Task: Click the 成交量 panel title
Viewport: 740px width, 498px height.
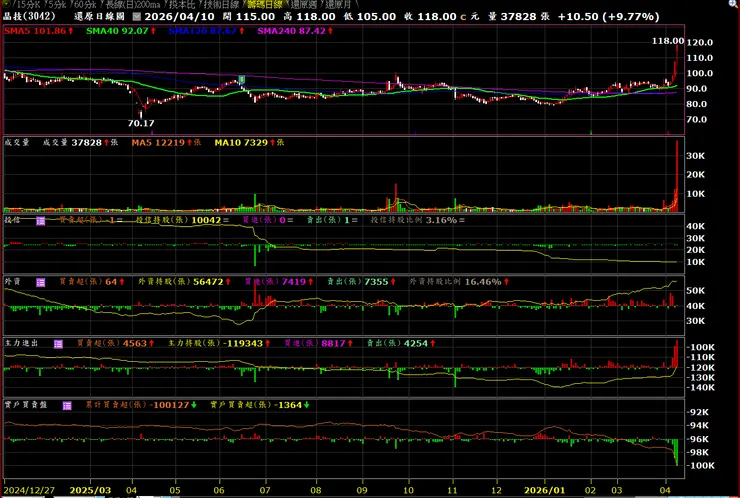Action: pyautogui.click(x=17, y=143)
